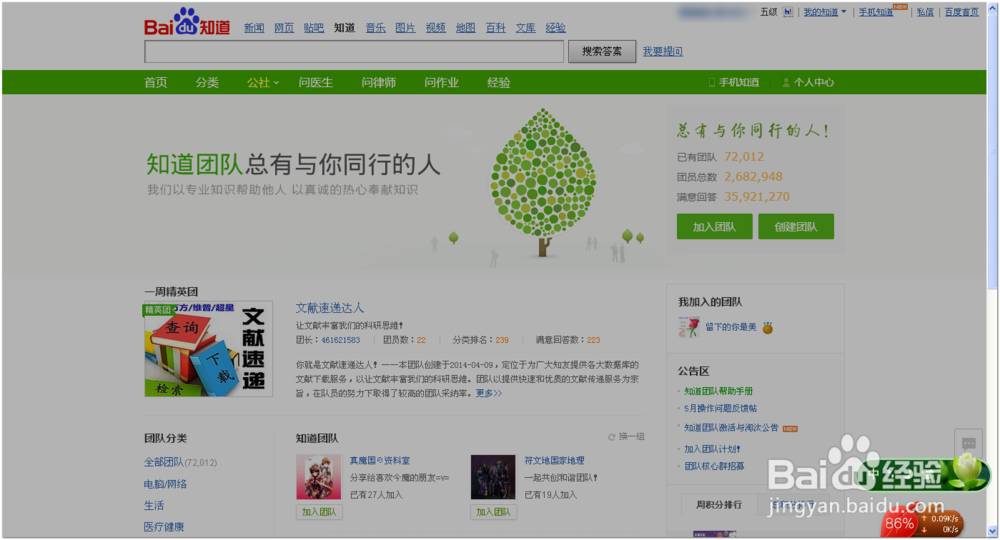Open 问医生 in the green navigation bar
Viewport: 1000px width, 540px height.
(x=316, y=82)
